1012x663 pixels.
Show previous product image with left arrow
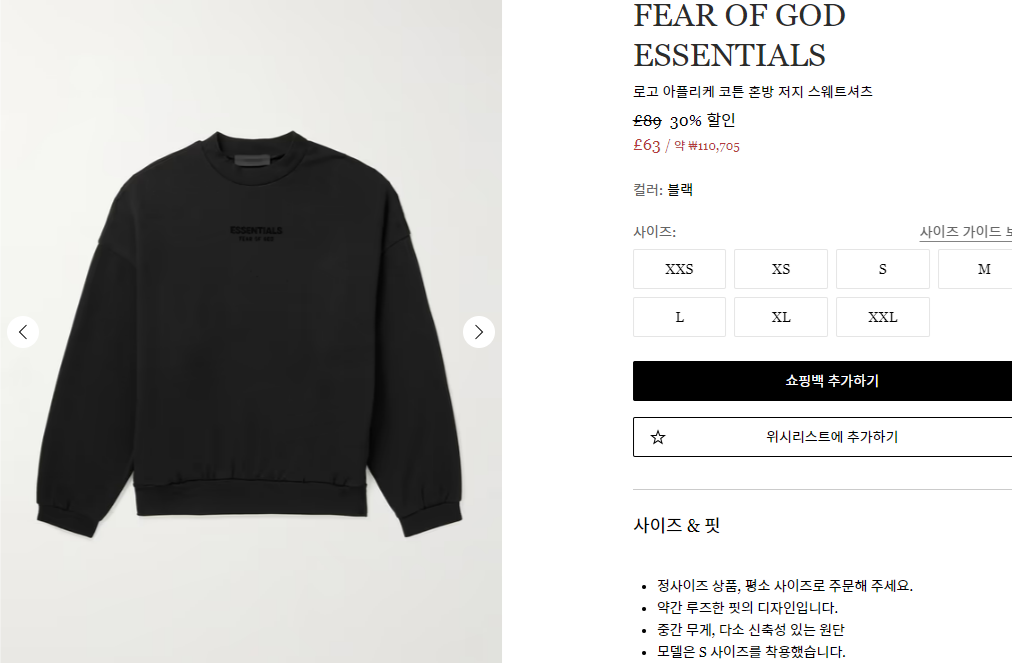click(x=23, y=332)
